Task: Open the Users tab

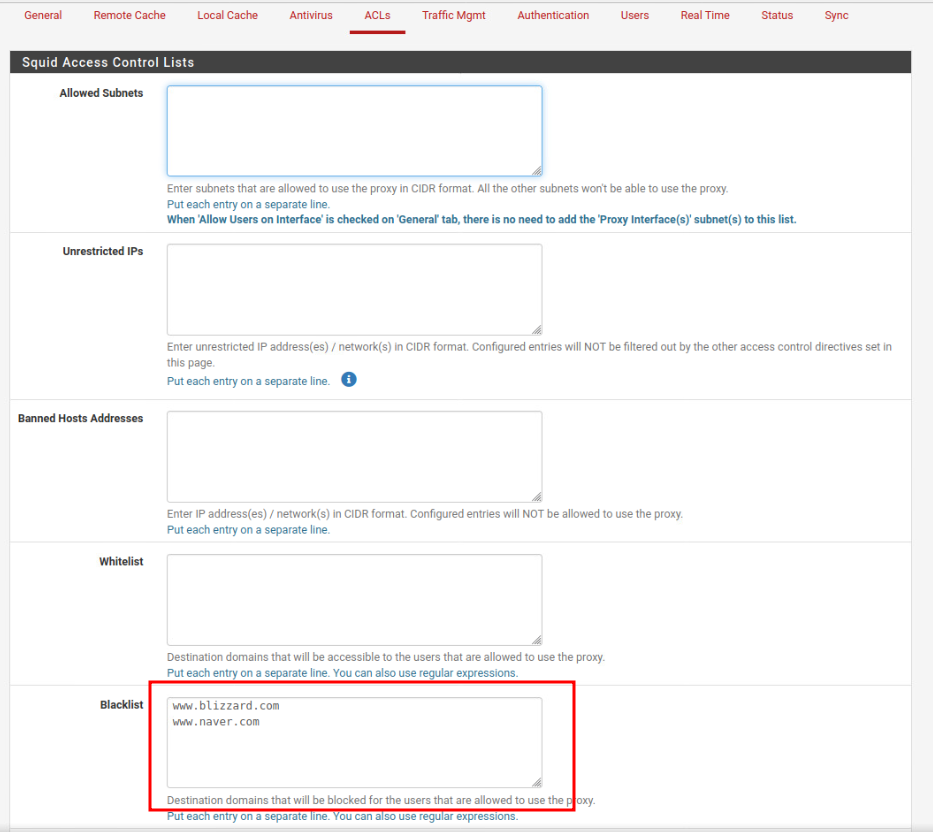Action: click(634, 15)
